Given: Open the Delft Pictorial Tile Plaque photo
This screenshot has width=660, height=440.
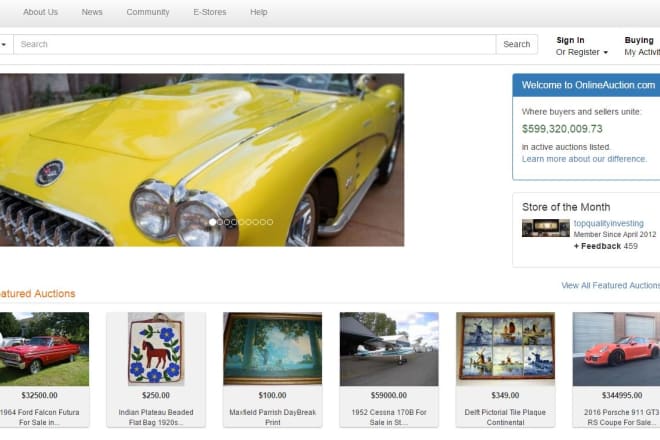Looking at the screenshot, I should tap(505, 349).
